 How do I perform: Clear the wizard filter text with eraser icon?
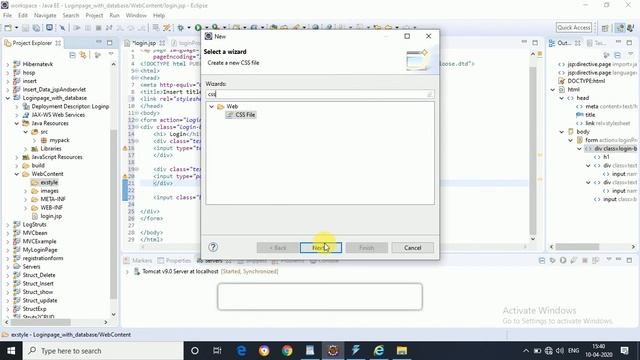pyautogui.click(x=429, y=94)
